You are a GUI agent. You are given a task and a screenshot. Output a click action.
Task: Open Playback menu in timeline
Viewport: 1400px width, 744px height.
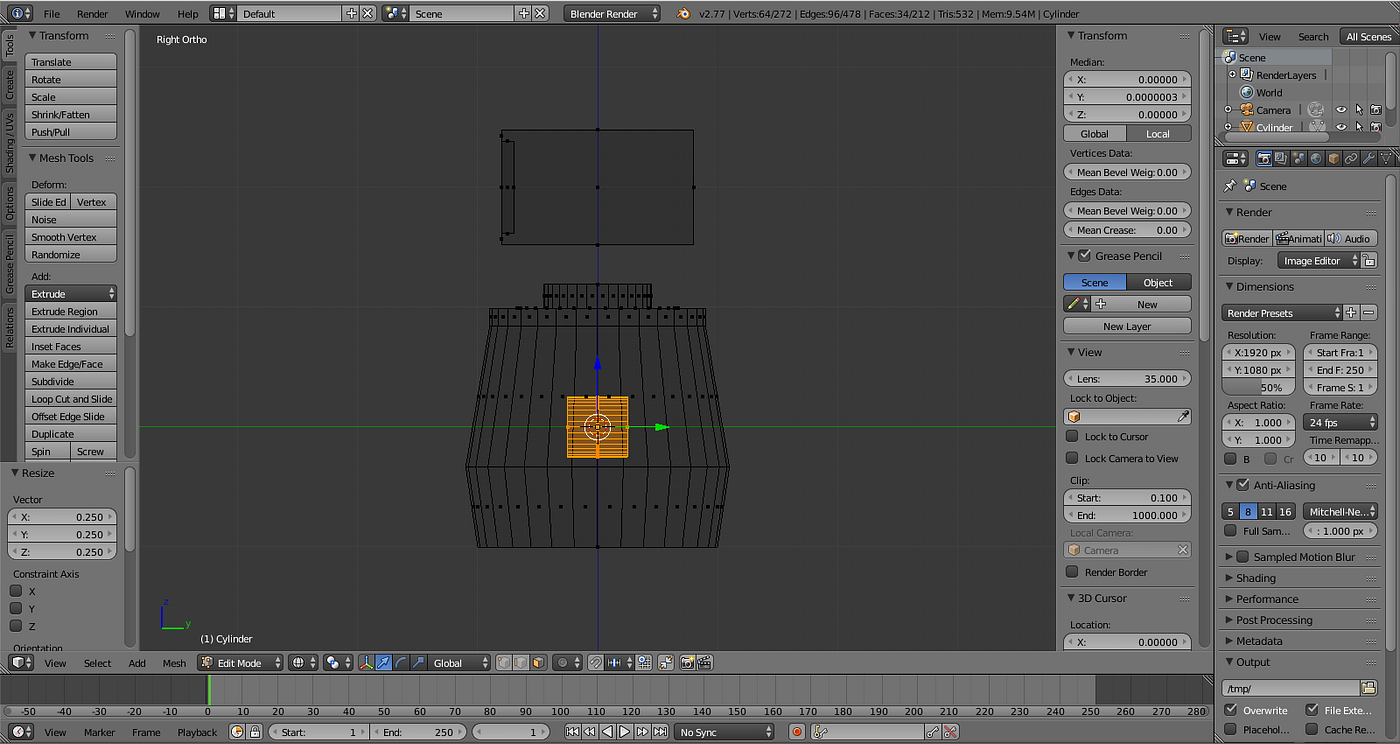197,732
